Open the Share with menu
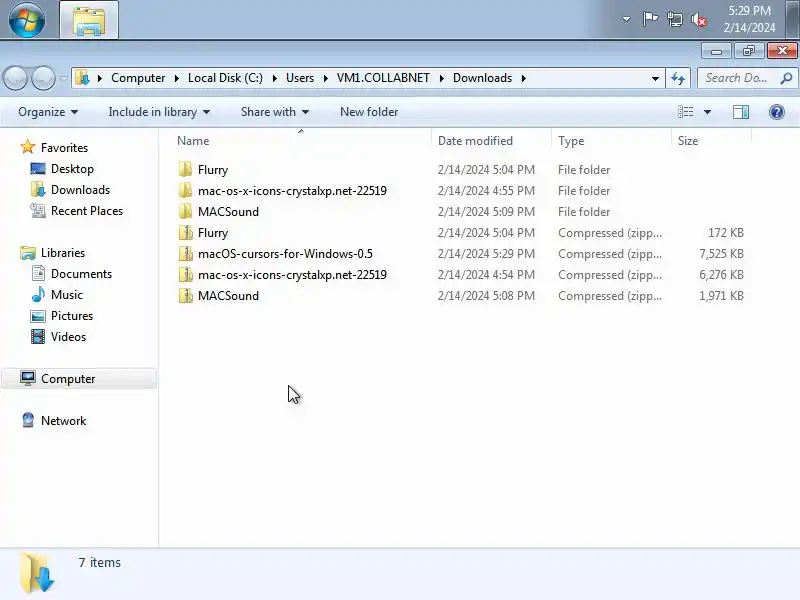 tap(274, 112)
